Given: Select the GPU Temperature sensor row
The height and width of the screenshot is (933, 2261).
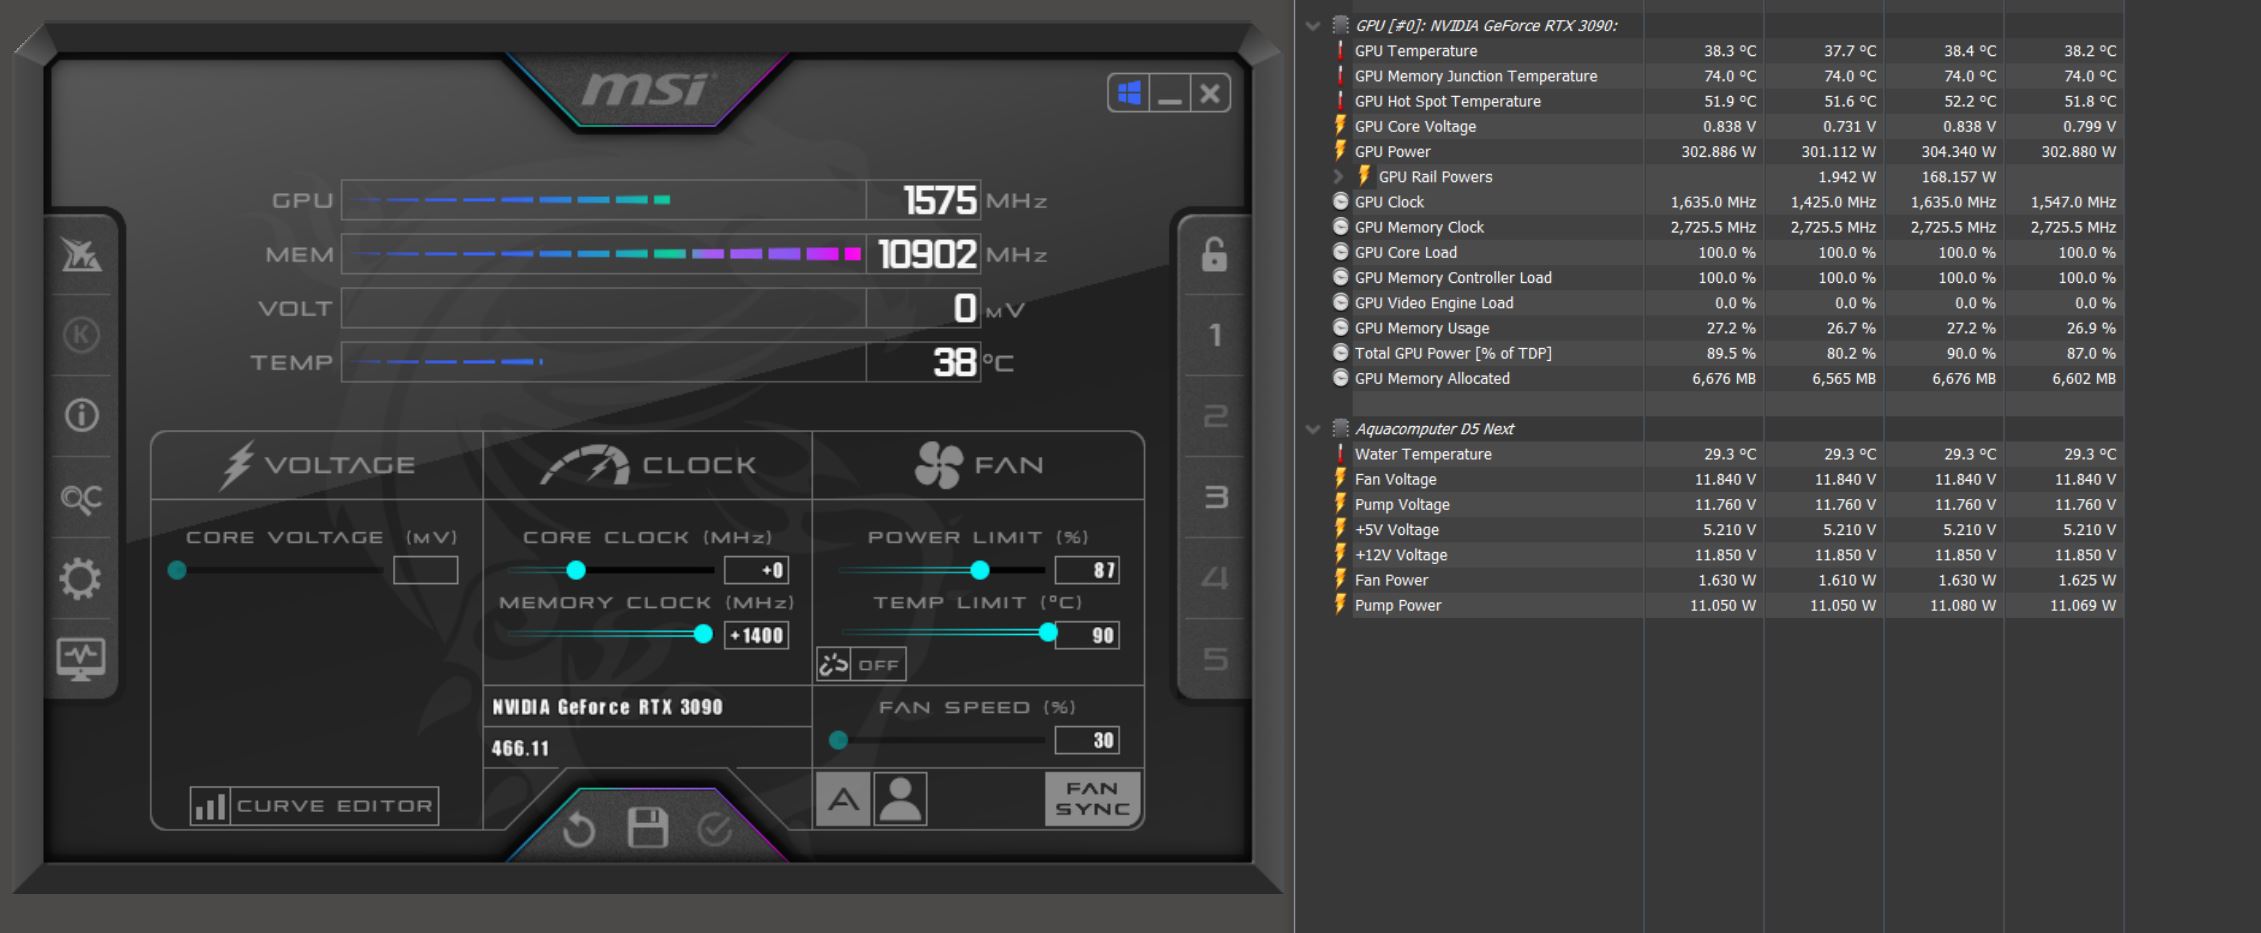Looking at the screenshot, I should pyautogui.click(x=1727, y=51).
